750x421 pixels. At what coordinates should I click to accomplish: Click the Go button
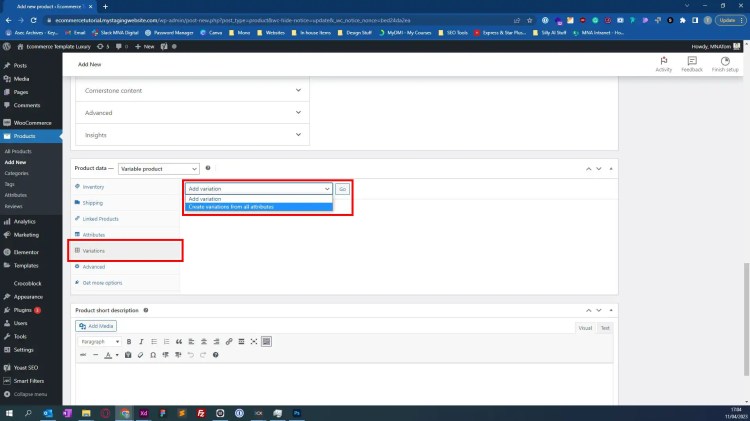[342, 189]
